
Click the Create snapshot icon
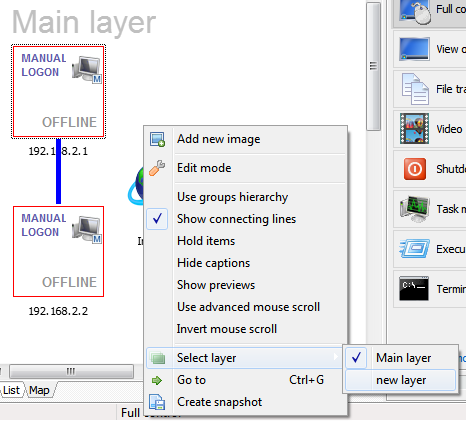[x=157, y=402]
